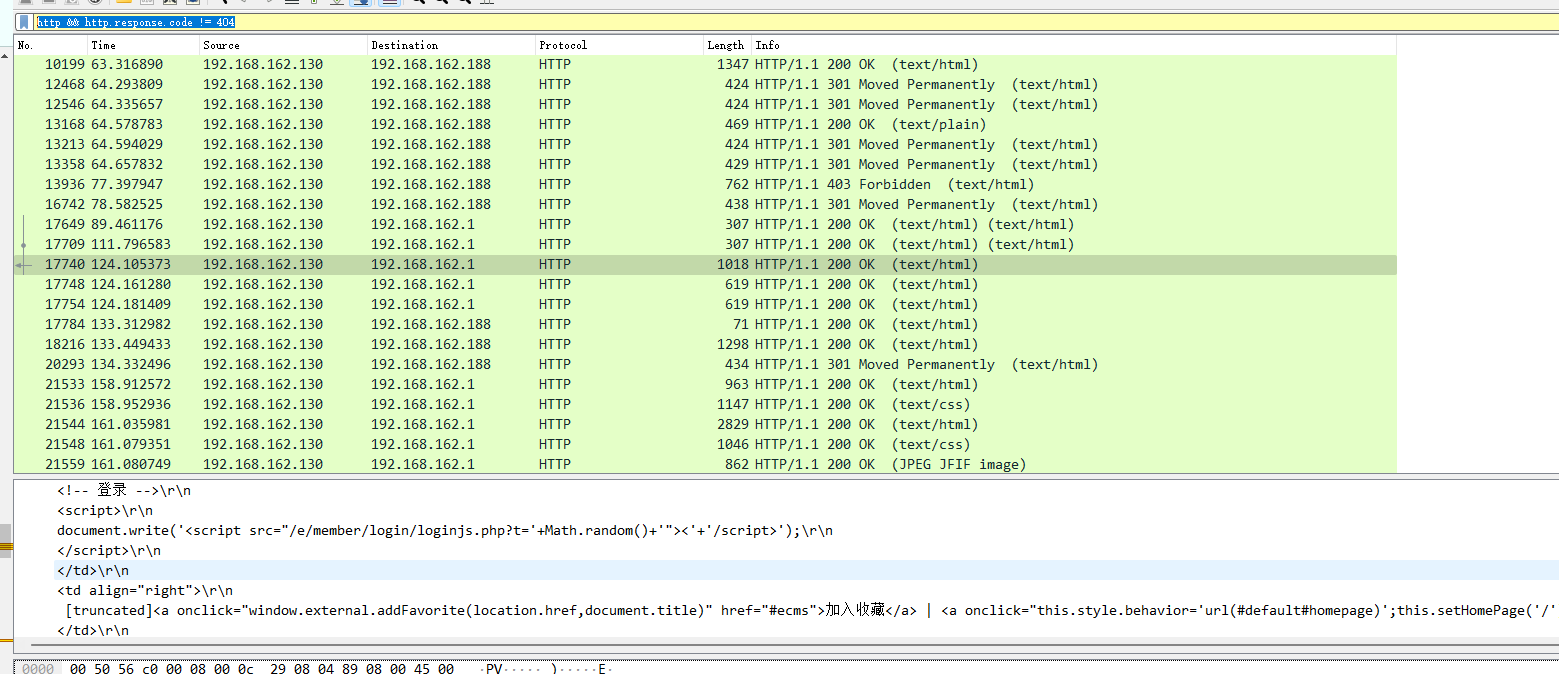Sort by the Destination column header
1559x674 pixels.
tap(451, 45)
